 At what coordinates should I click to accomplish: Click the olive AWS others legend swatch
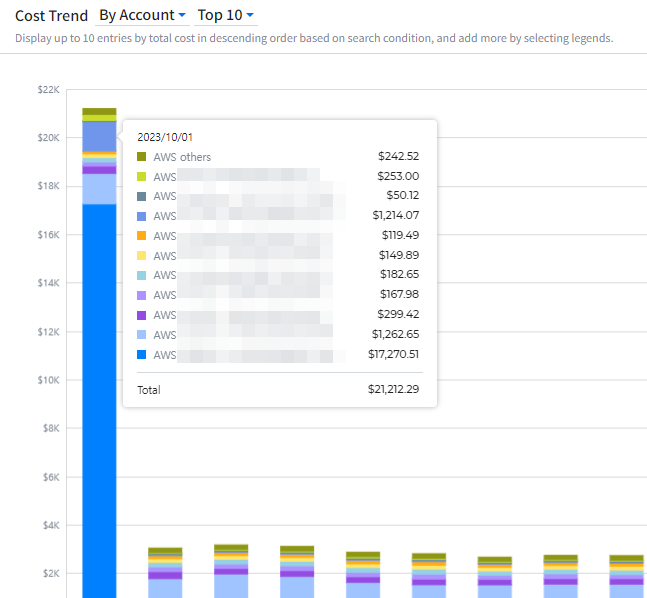(x=142, y=157)
